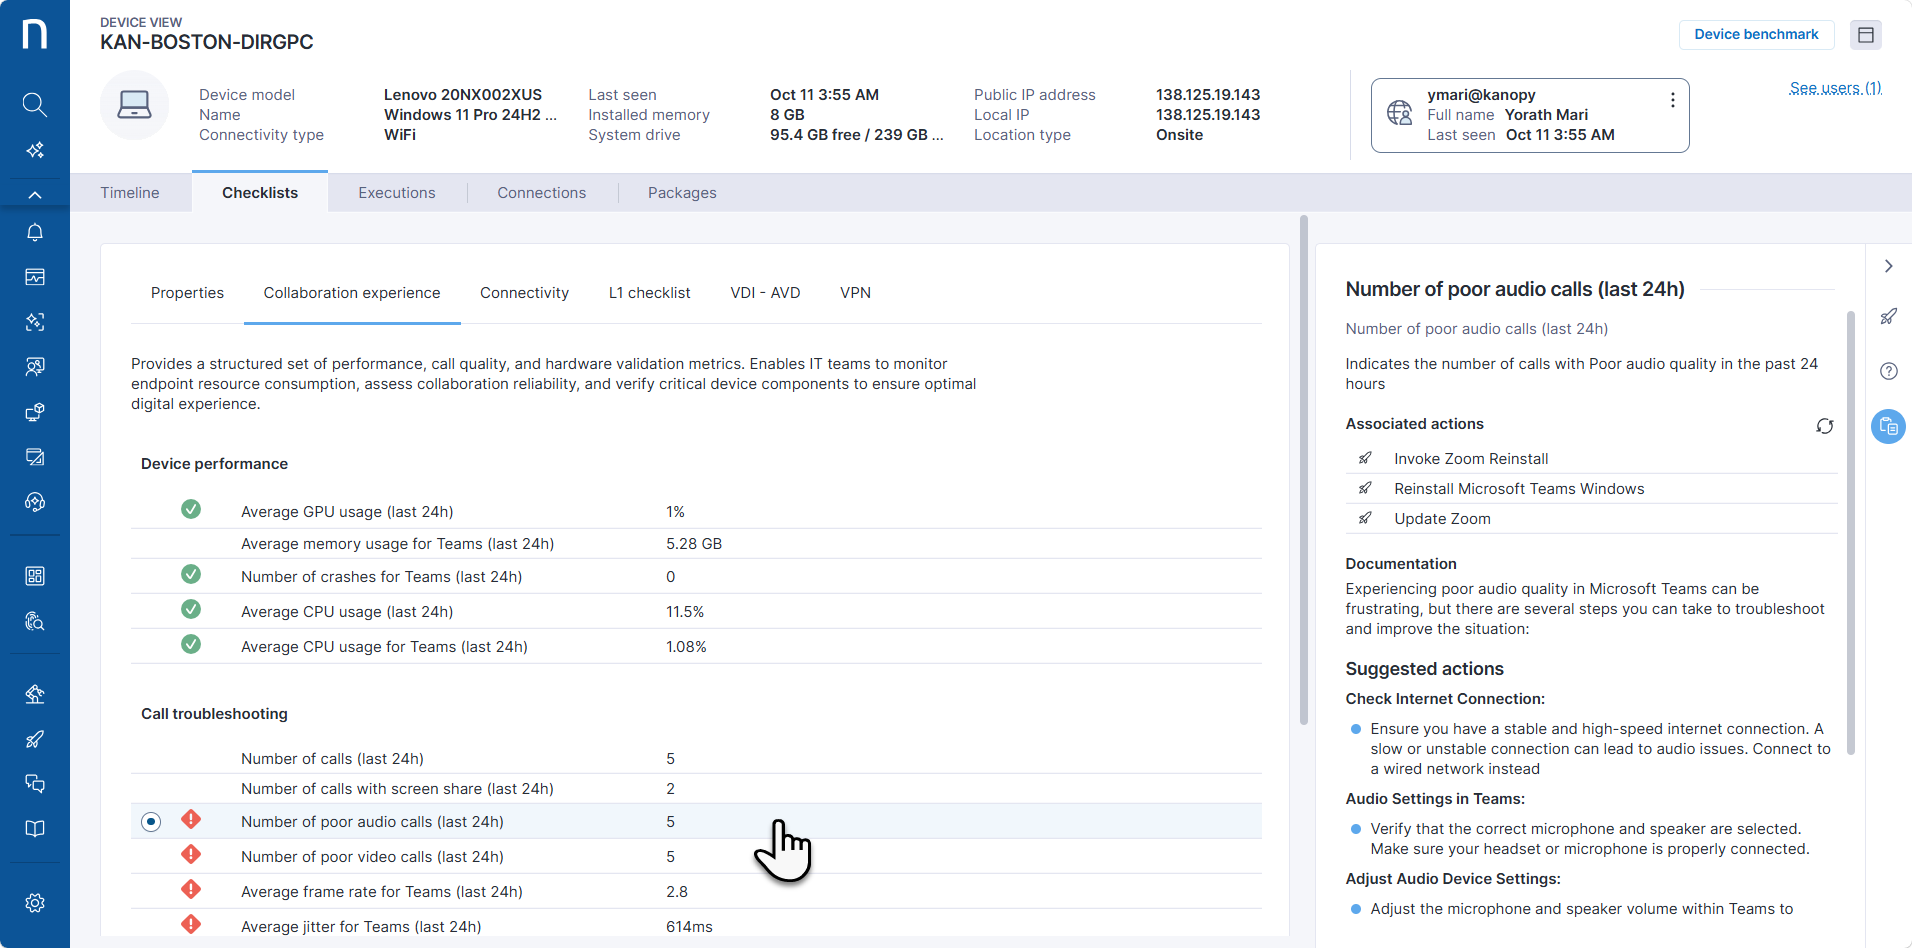Screen dimensions: 1912x948
Task: Open the VPN checklist tab
Action: click(x=855, y=293)
